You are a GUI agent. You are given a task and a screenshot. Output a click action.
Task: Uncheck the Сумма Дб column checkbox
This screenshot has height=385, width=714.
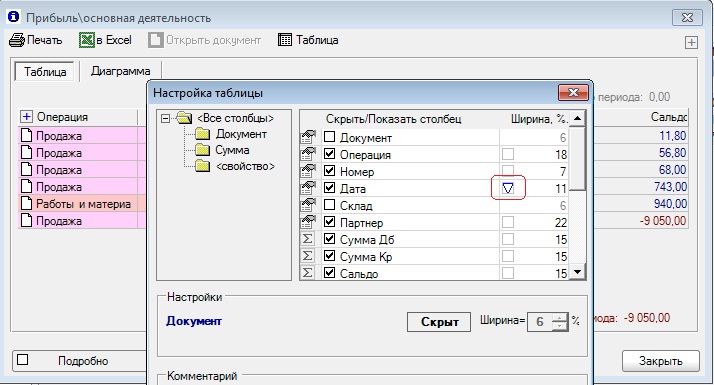[x=329, y=238]
